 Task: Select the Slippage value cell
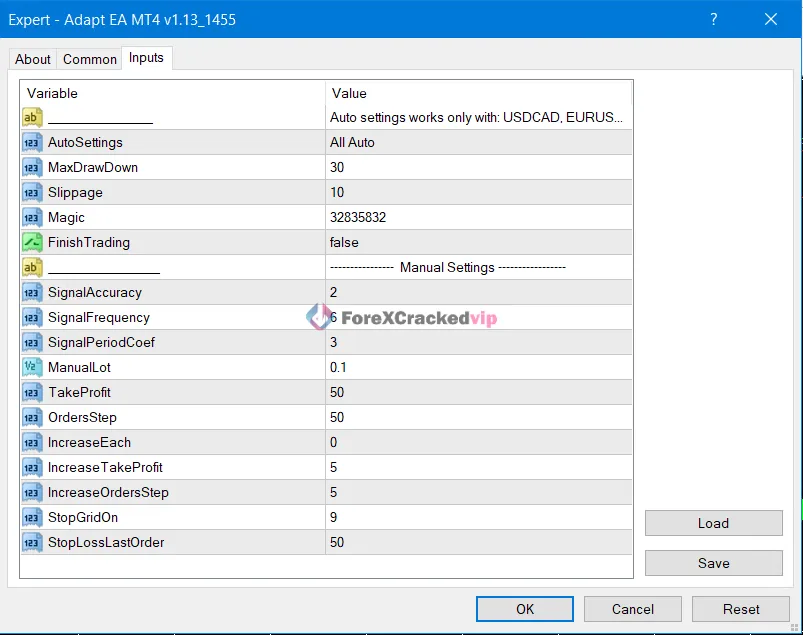coord(478,192)
